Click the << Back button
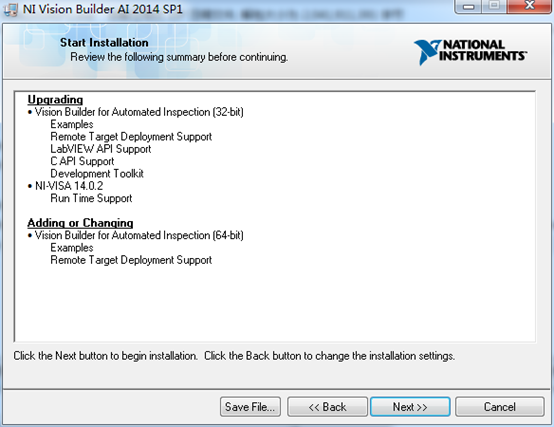This screenshot has width=554, height=427. pyautogui.click(x=327, y=407)
